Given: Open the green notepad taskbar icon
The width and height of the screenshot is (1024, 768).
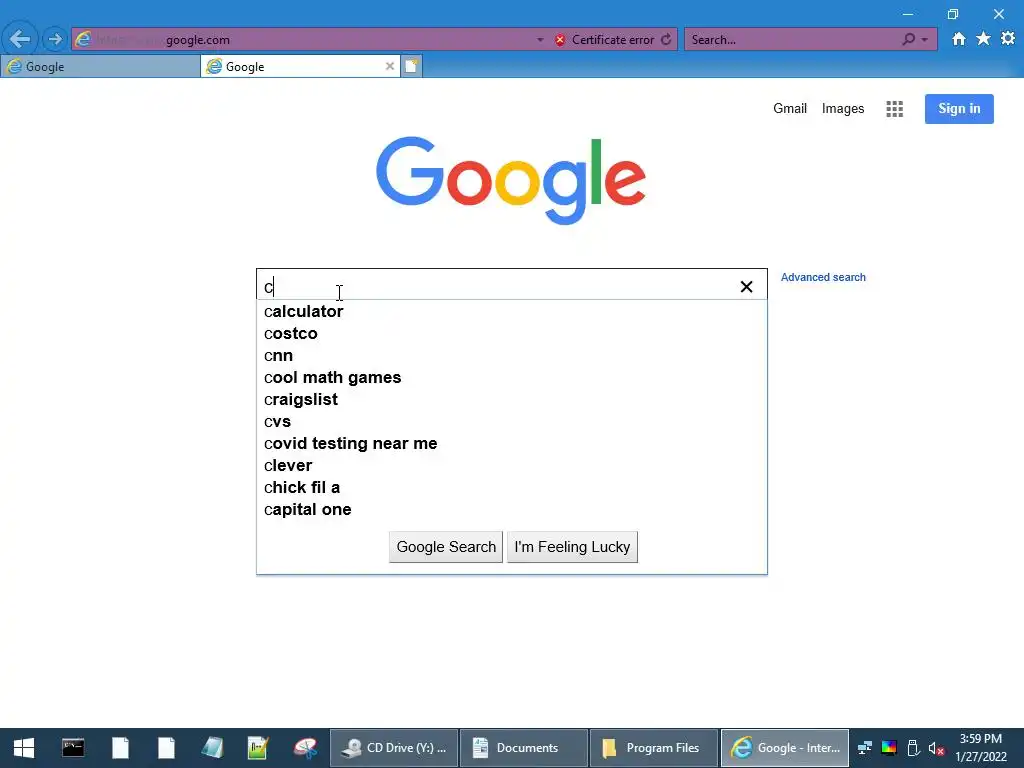Looking at the screenshot, I should pyautogui.click(x=258, y=748).
